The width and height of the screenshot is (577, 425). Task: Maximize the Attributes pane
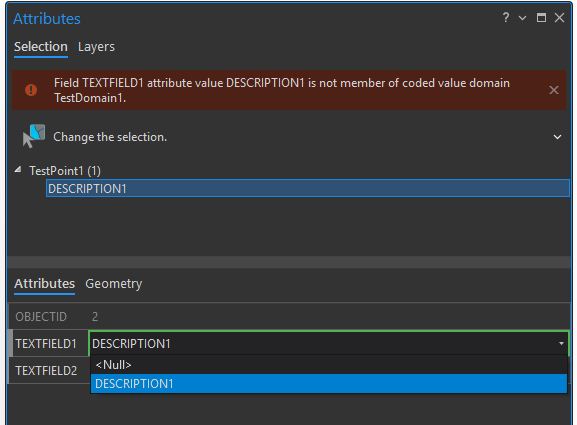tap(541, 18)
